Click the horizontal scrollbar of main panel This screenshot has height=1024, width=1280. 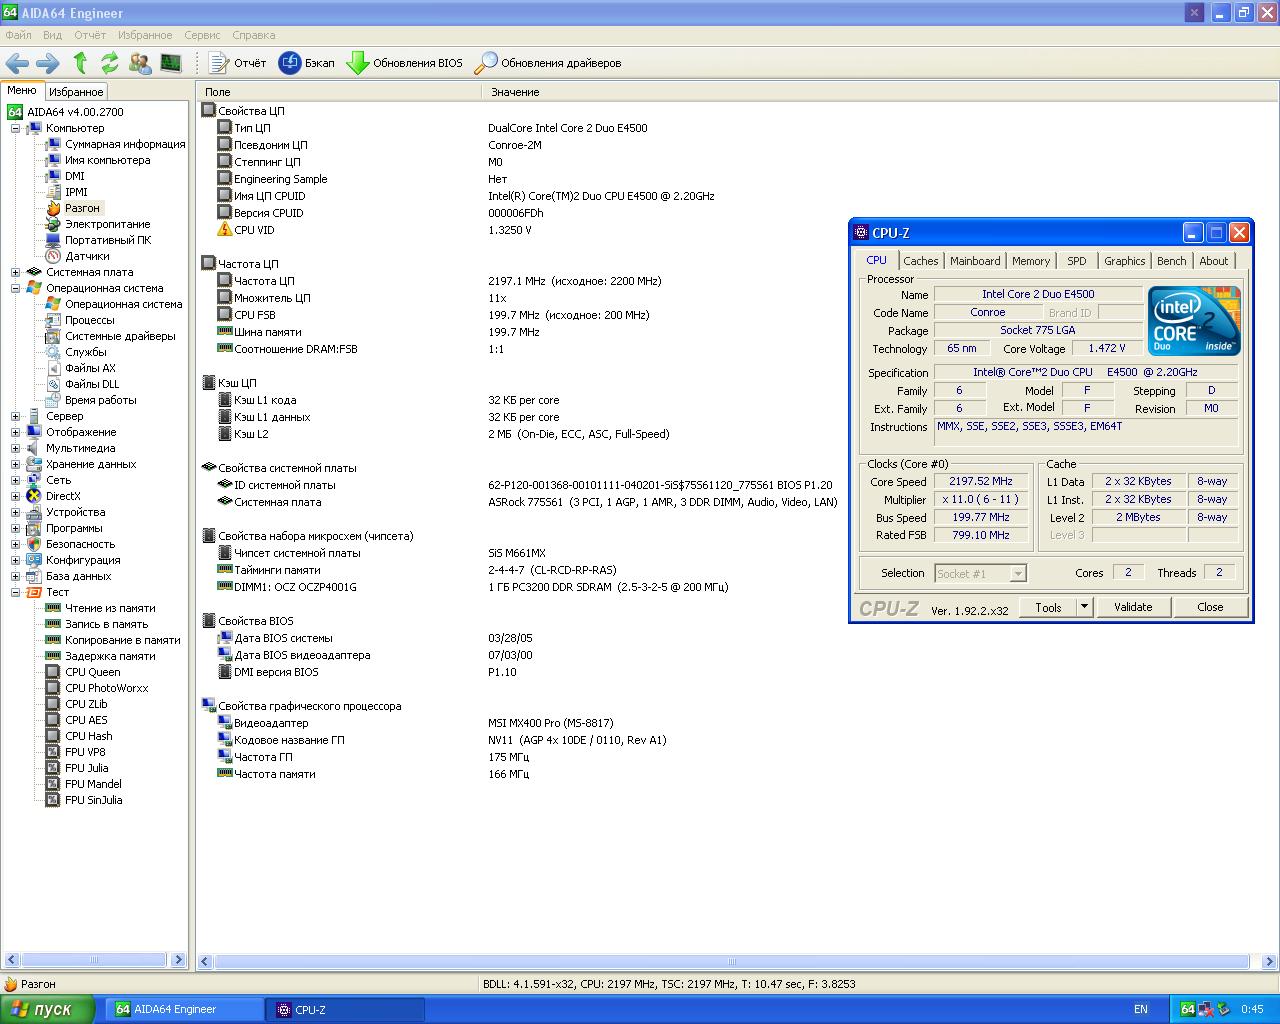click(730, 962)
